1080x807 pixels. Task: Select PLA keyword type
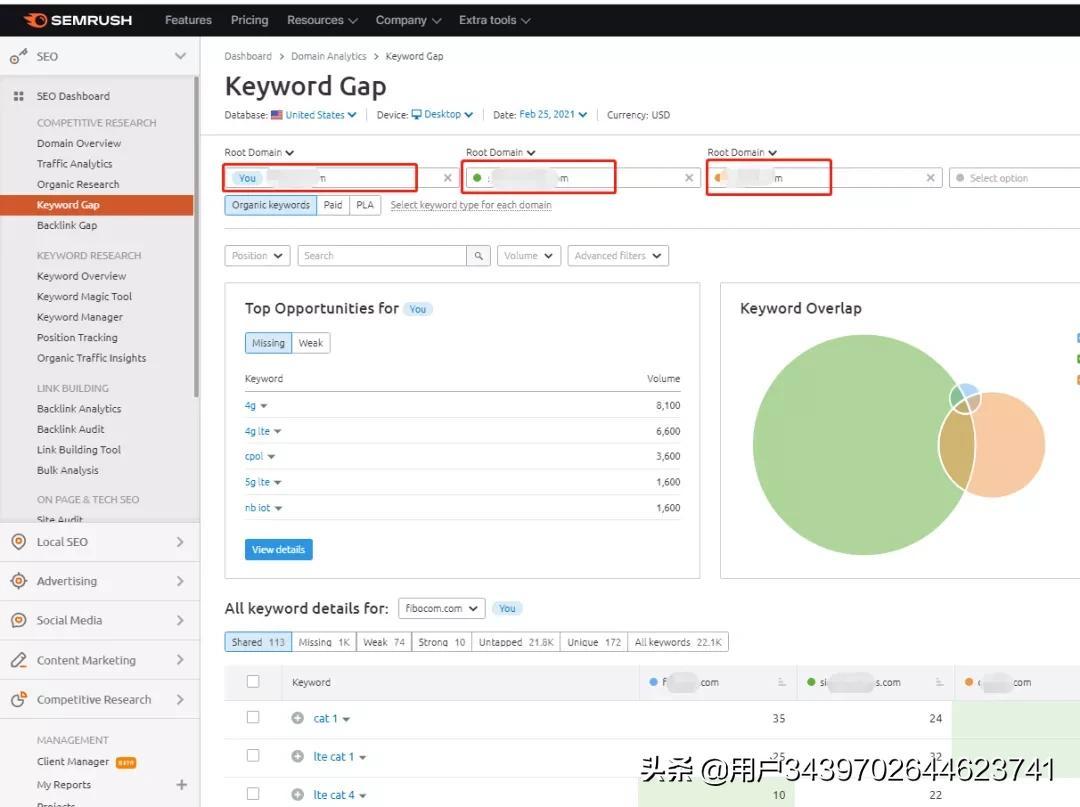click(365, 205)
